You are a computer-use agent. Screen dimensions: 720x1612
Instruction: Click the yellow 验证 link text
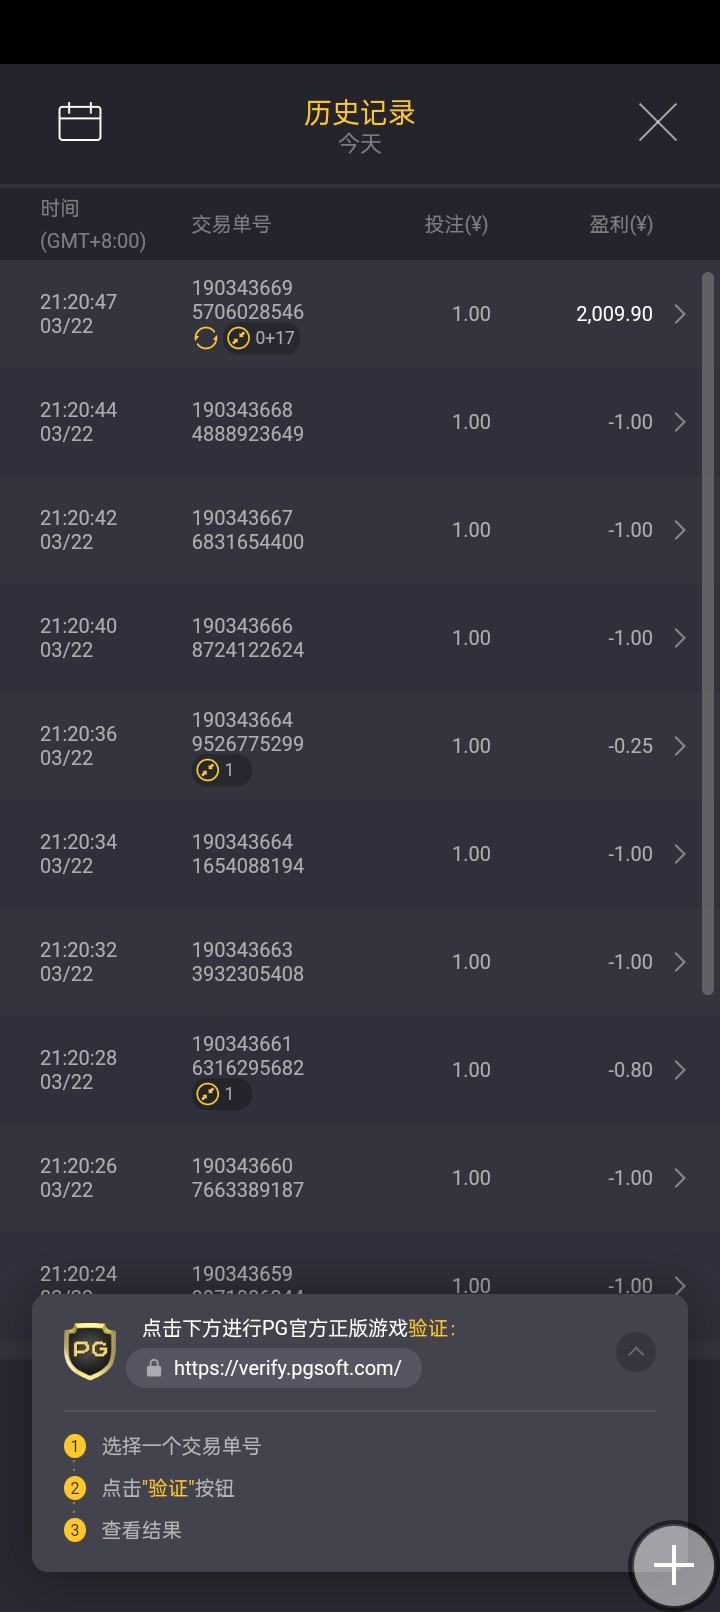click(x=428, y=1328)
